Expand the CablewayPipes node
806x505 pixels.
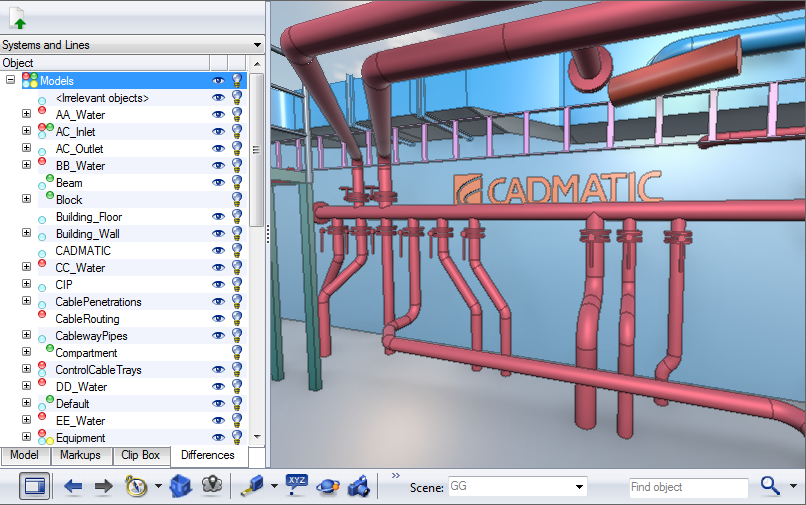tap(27, 335)
